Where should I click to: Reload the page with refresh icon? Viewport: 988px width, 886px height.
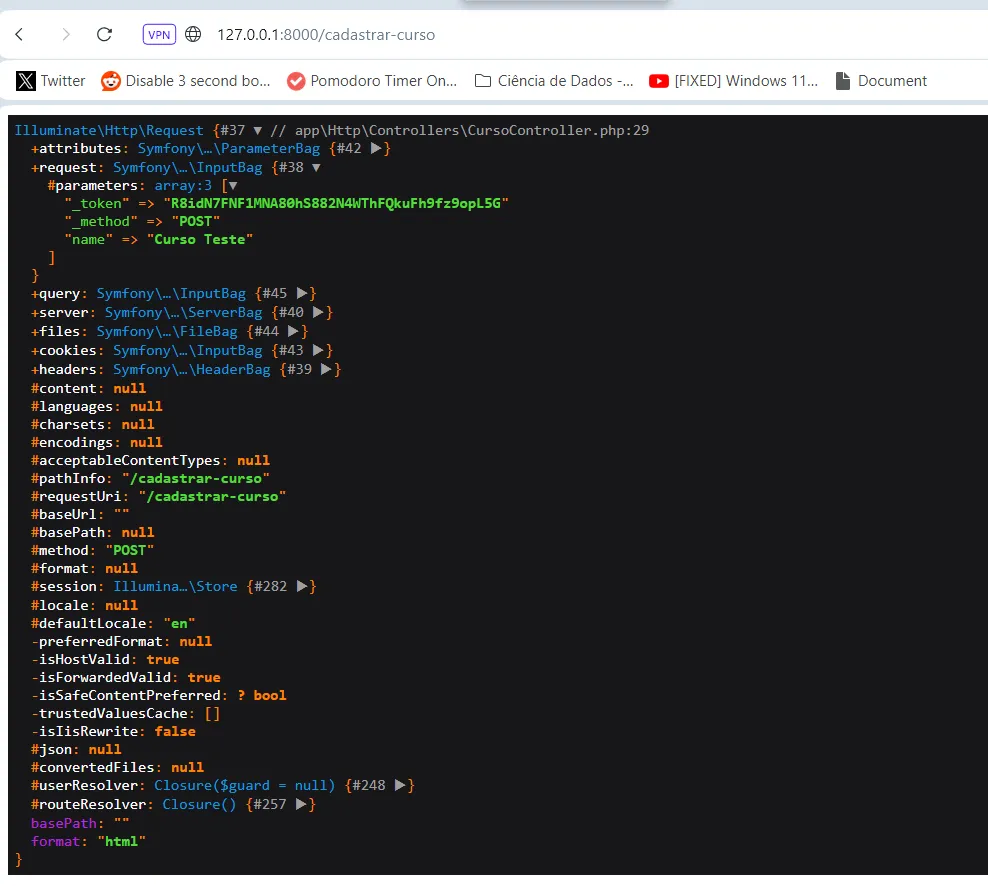coord(104,35)
